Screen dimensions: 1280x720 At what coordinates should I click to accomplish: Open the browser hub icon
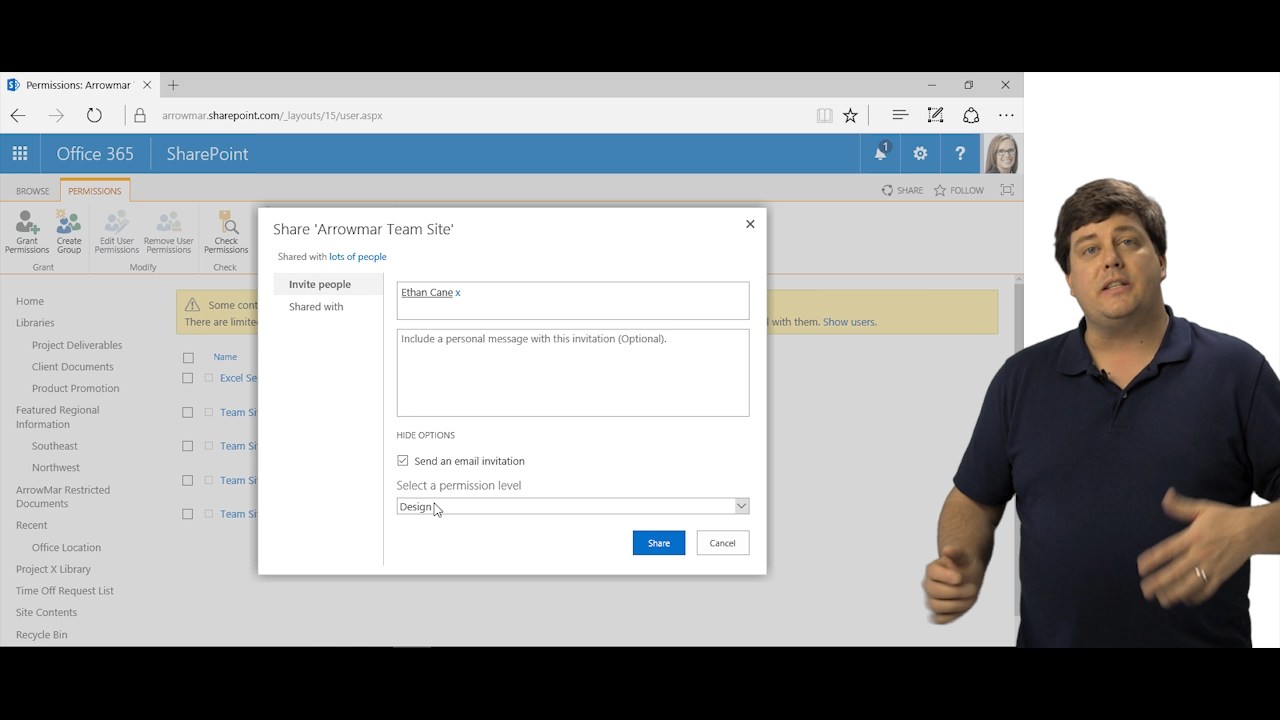tap(900, 115)
